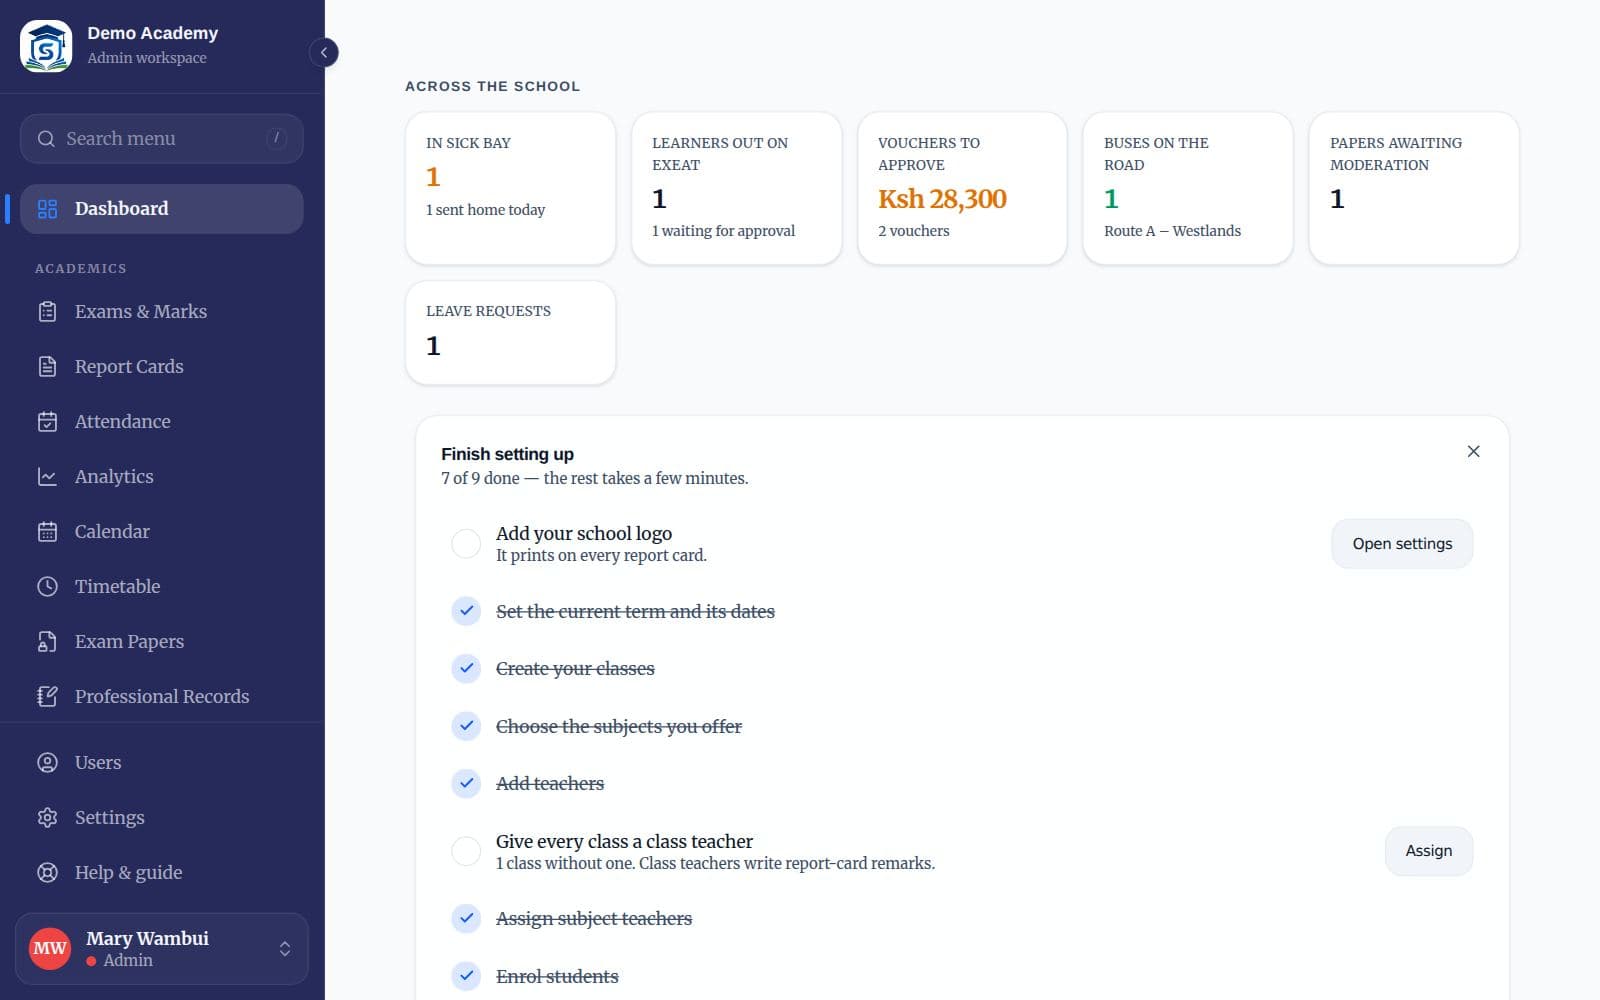Open the Vouchers to Approve card
Image resolution: width=1600 pixels, height=1000 pixels.
[x=962, y=188]
